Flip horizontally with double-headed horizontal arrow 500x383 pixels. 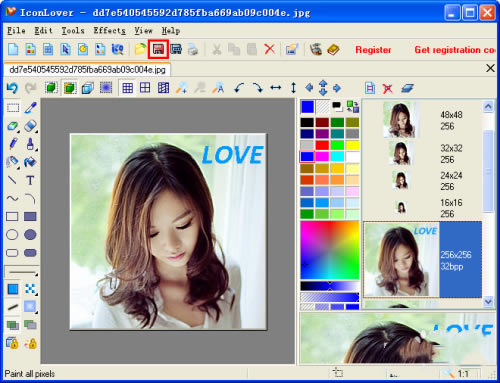pos(276,88)
